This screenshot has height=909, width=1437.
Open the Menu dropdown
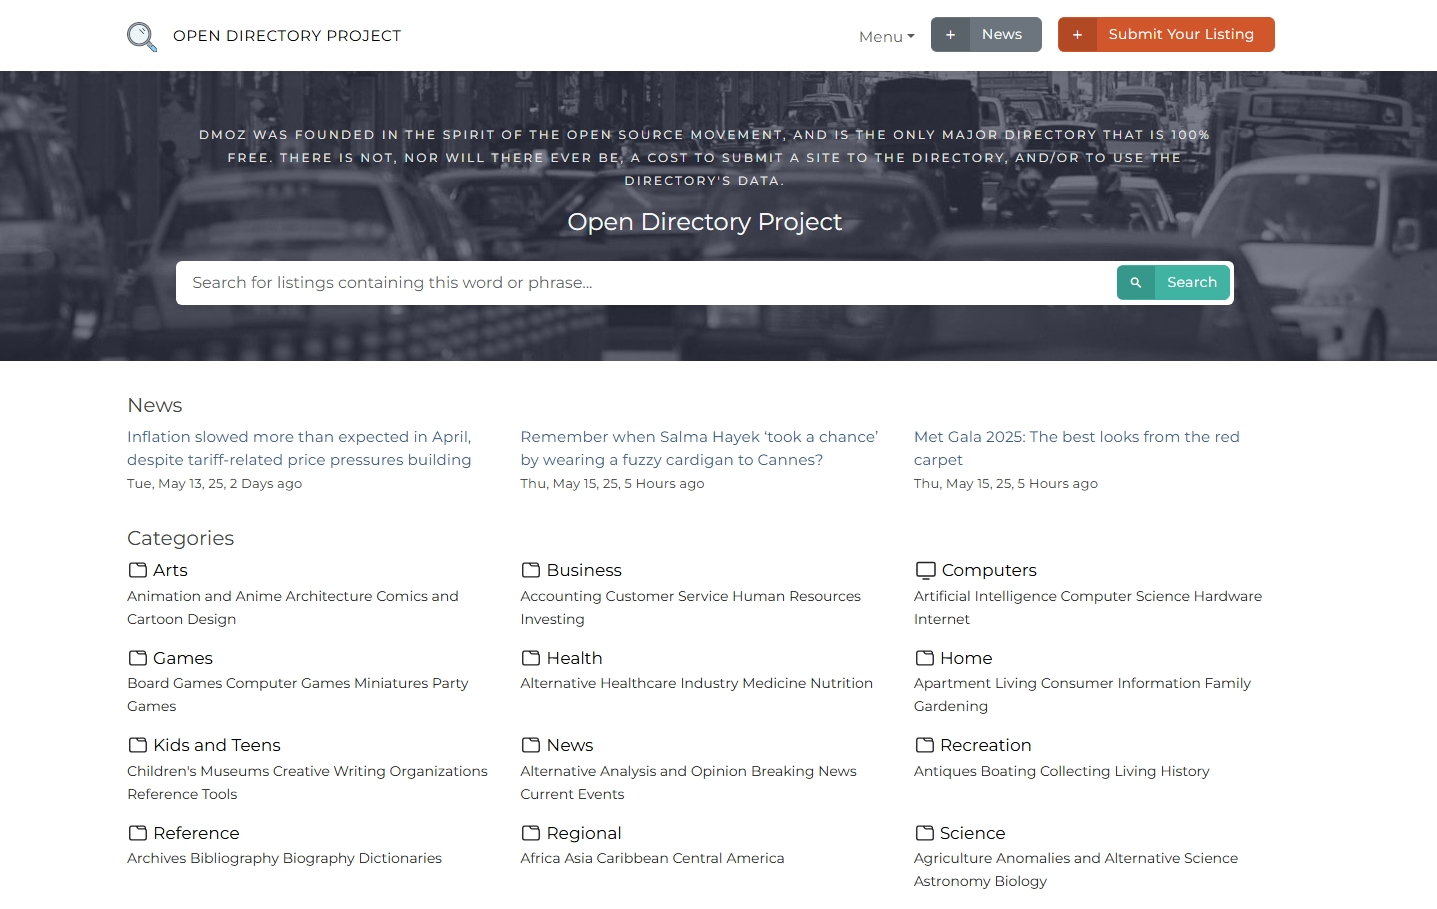(x=885, y=36)
